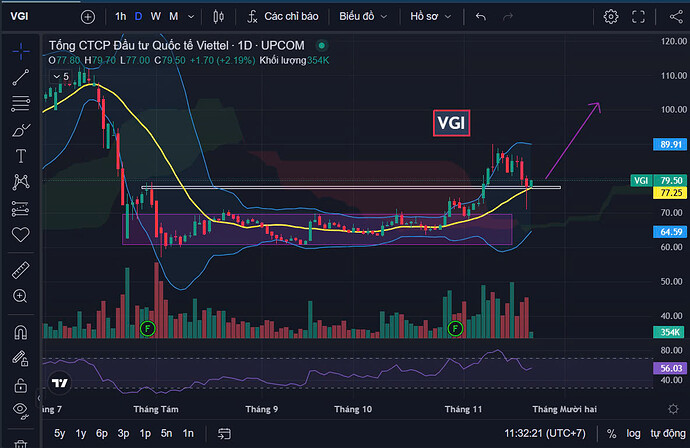The height and width of the screenshot is (448, 690).
Task: Set date range to 1p
Action: (x=145, y=433)
